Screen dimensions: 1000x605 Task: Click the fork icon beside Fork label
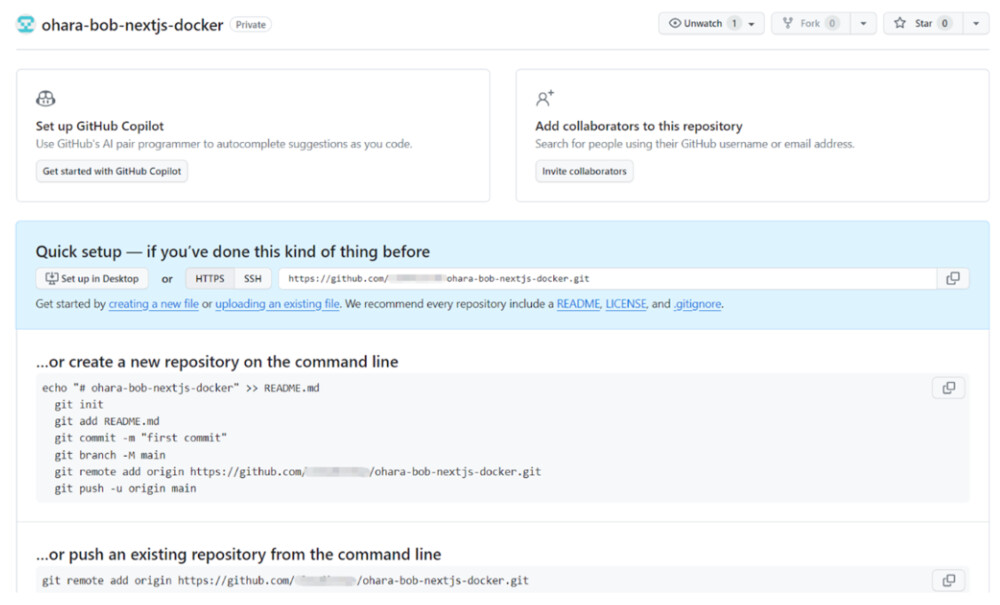(x=788, y=24)
